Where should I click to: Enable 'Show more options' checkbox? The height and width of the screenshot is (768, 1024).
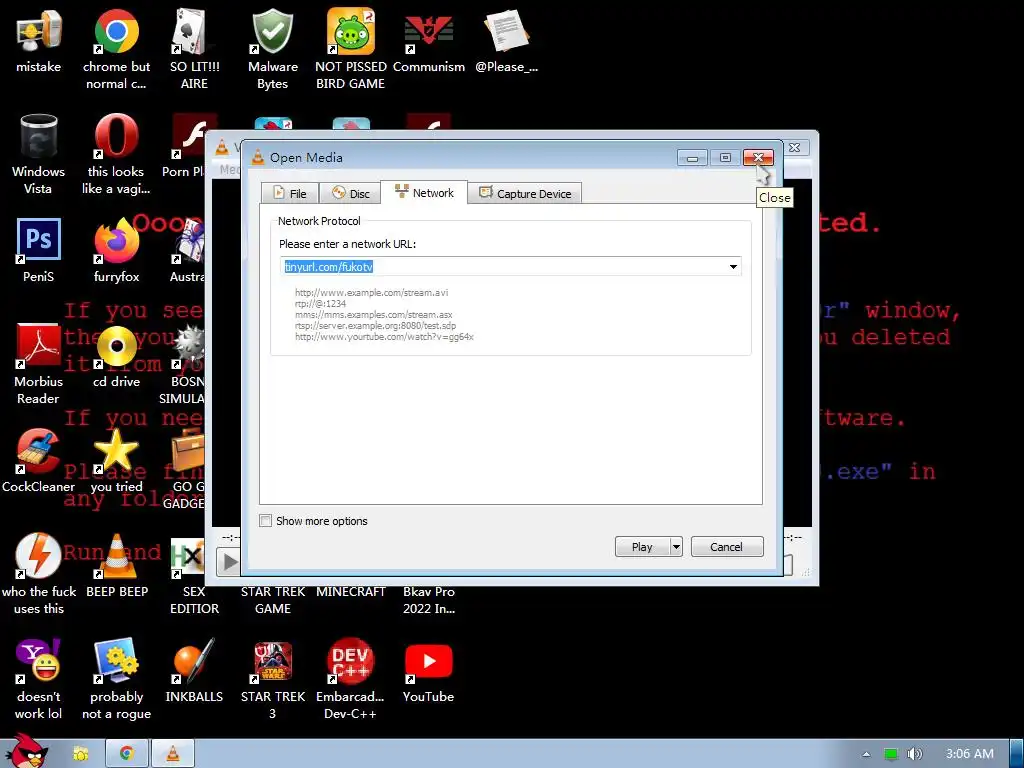(266, 520)
